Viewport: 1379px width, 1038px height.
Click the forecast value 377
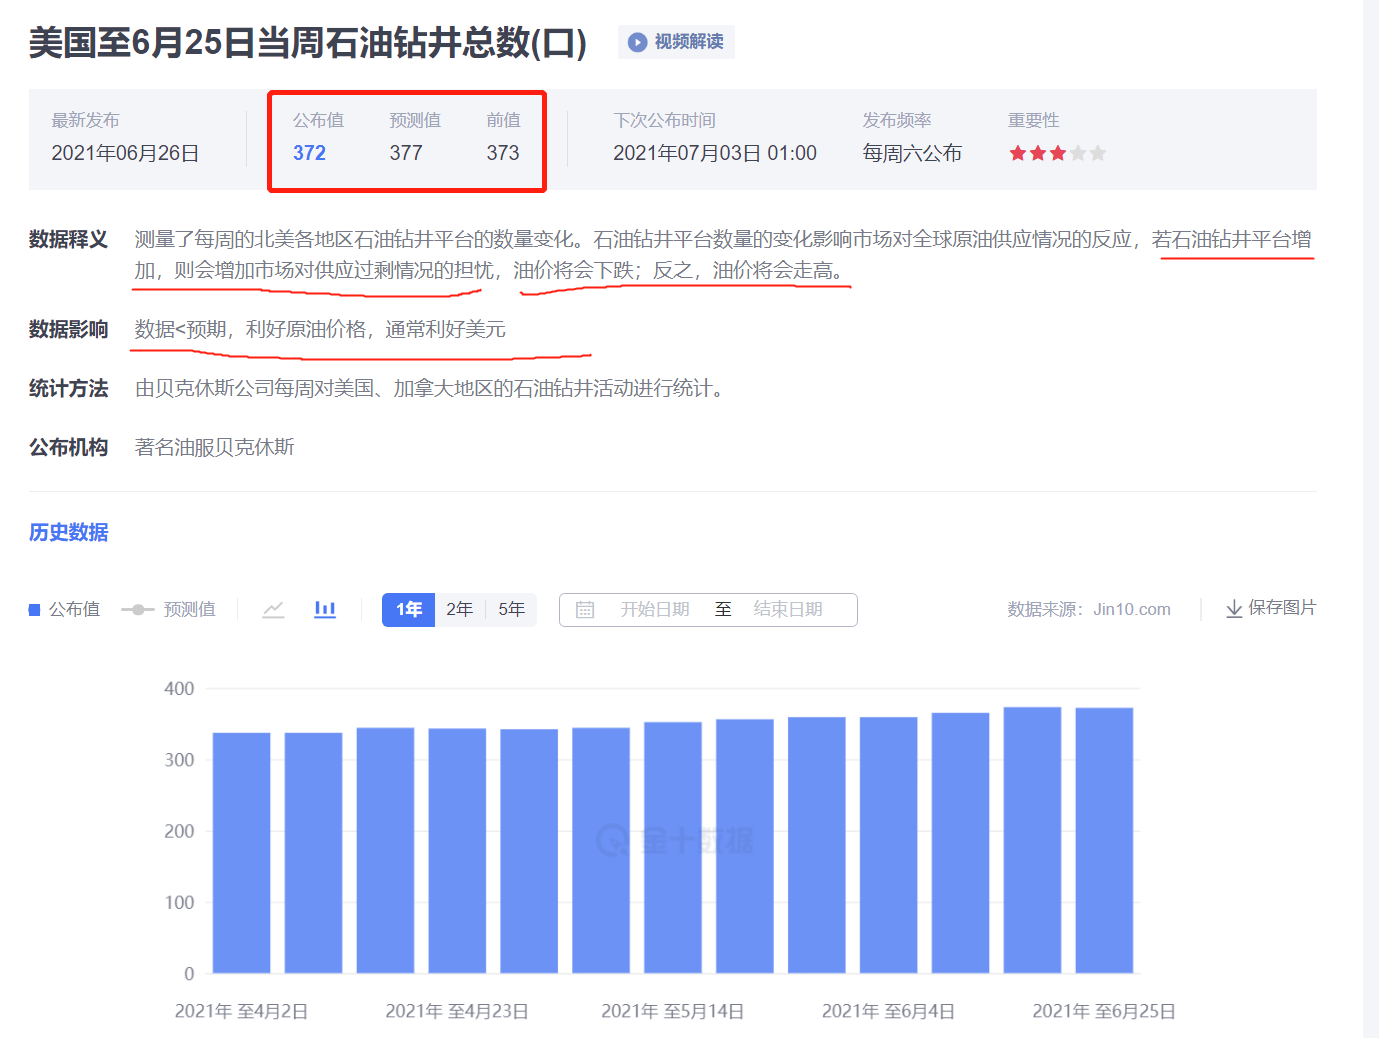[406, 153]
